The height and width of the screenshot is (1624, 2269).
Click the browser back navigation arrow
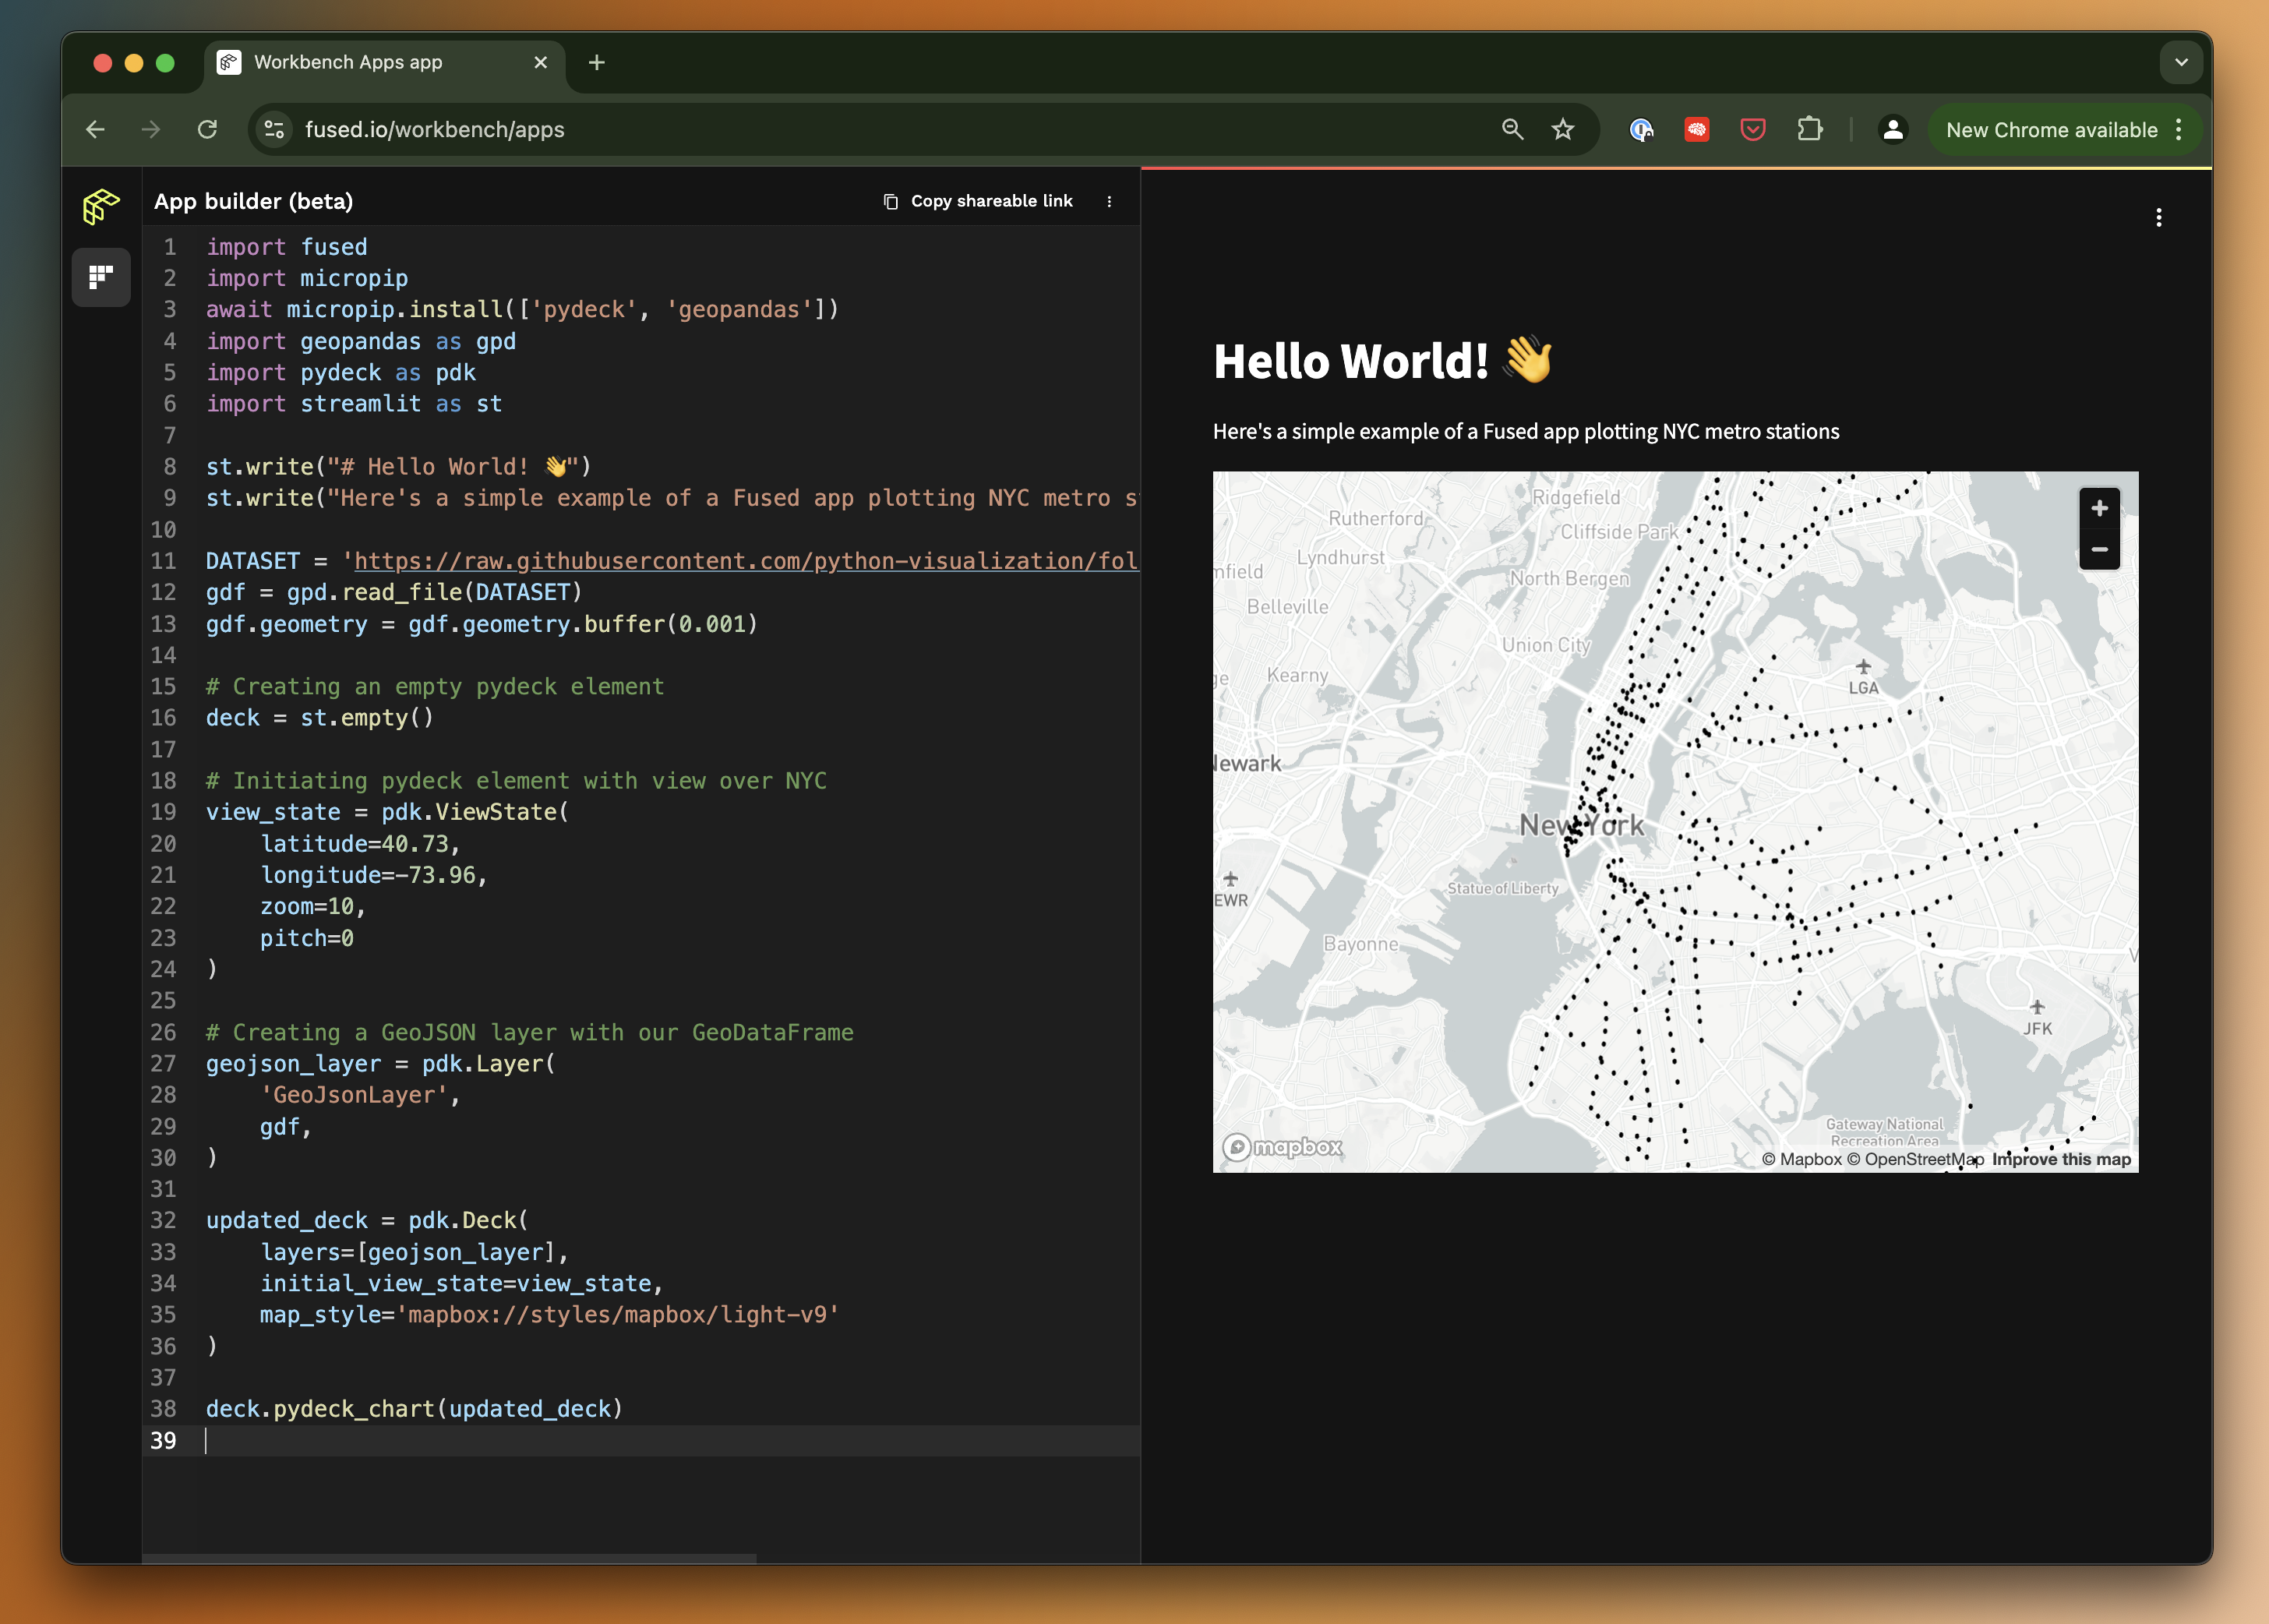95,129
